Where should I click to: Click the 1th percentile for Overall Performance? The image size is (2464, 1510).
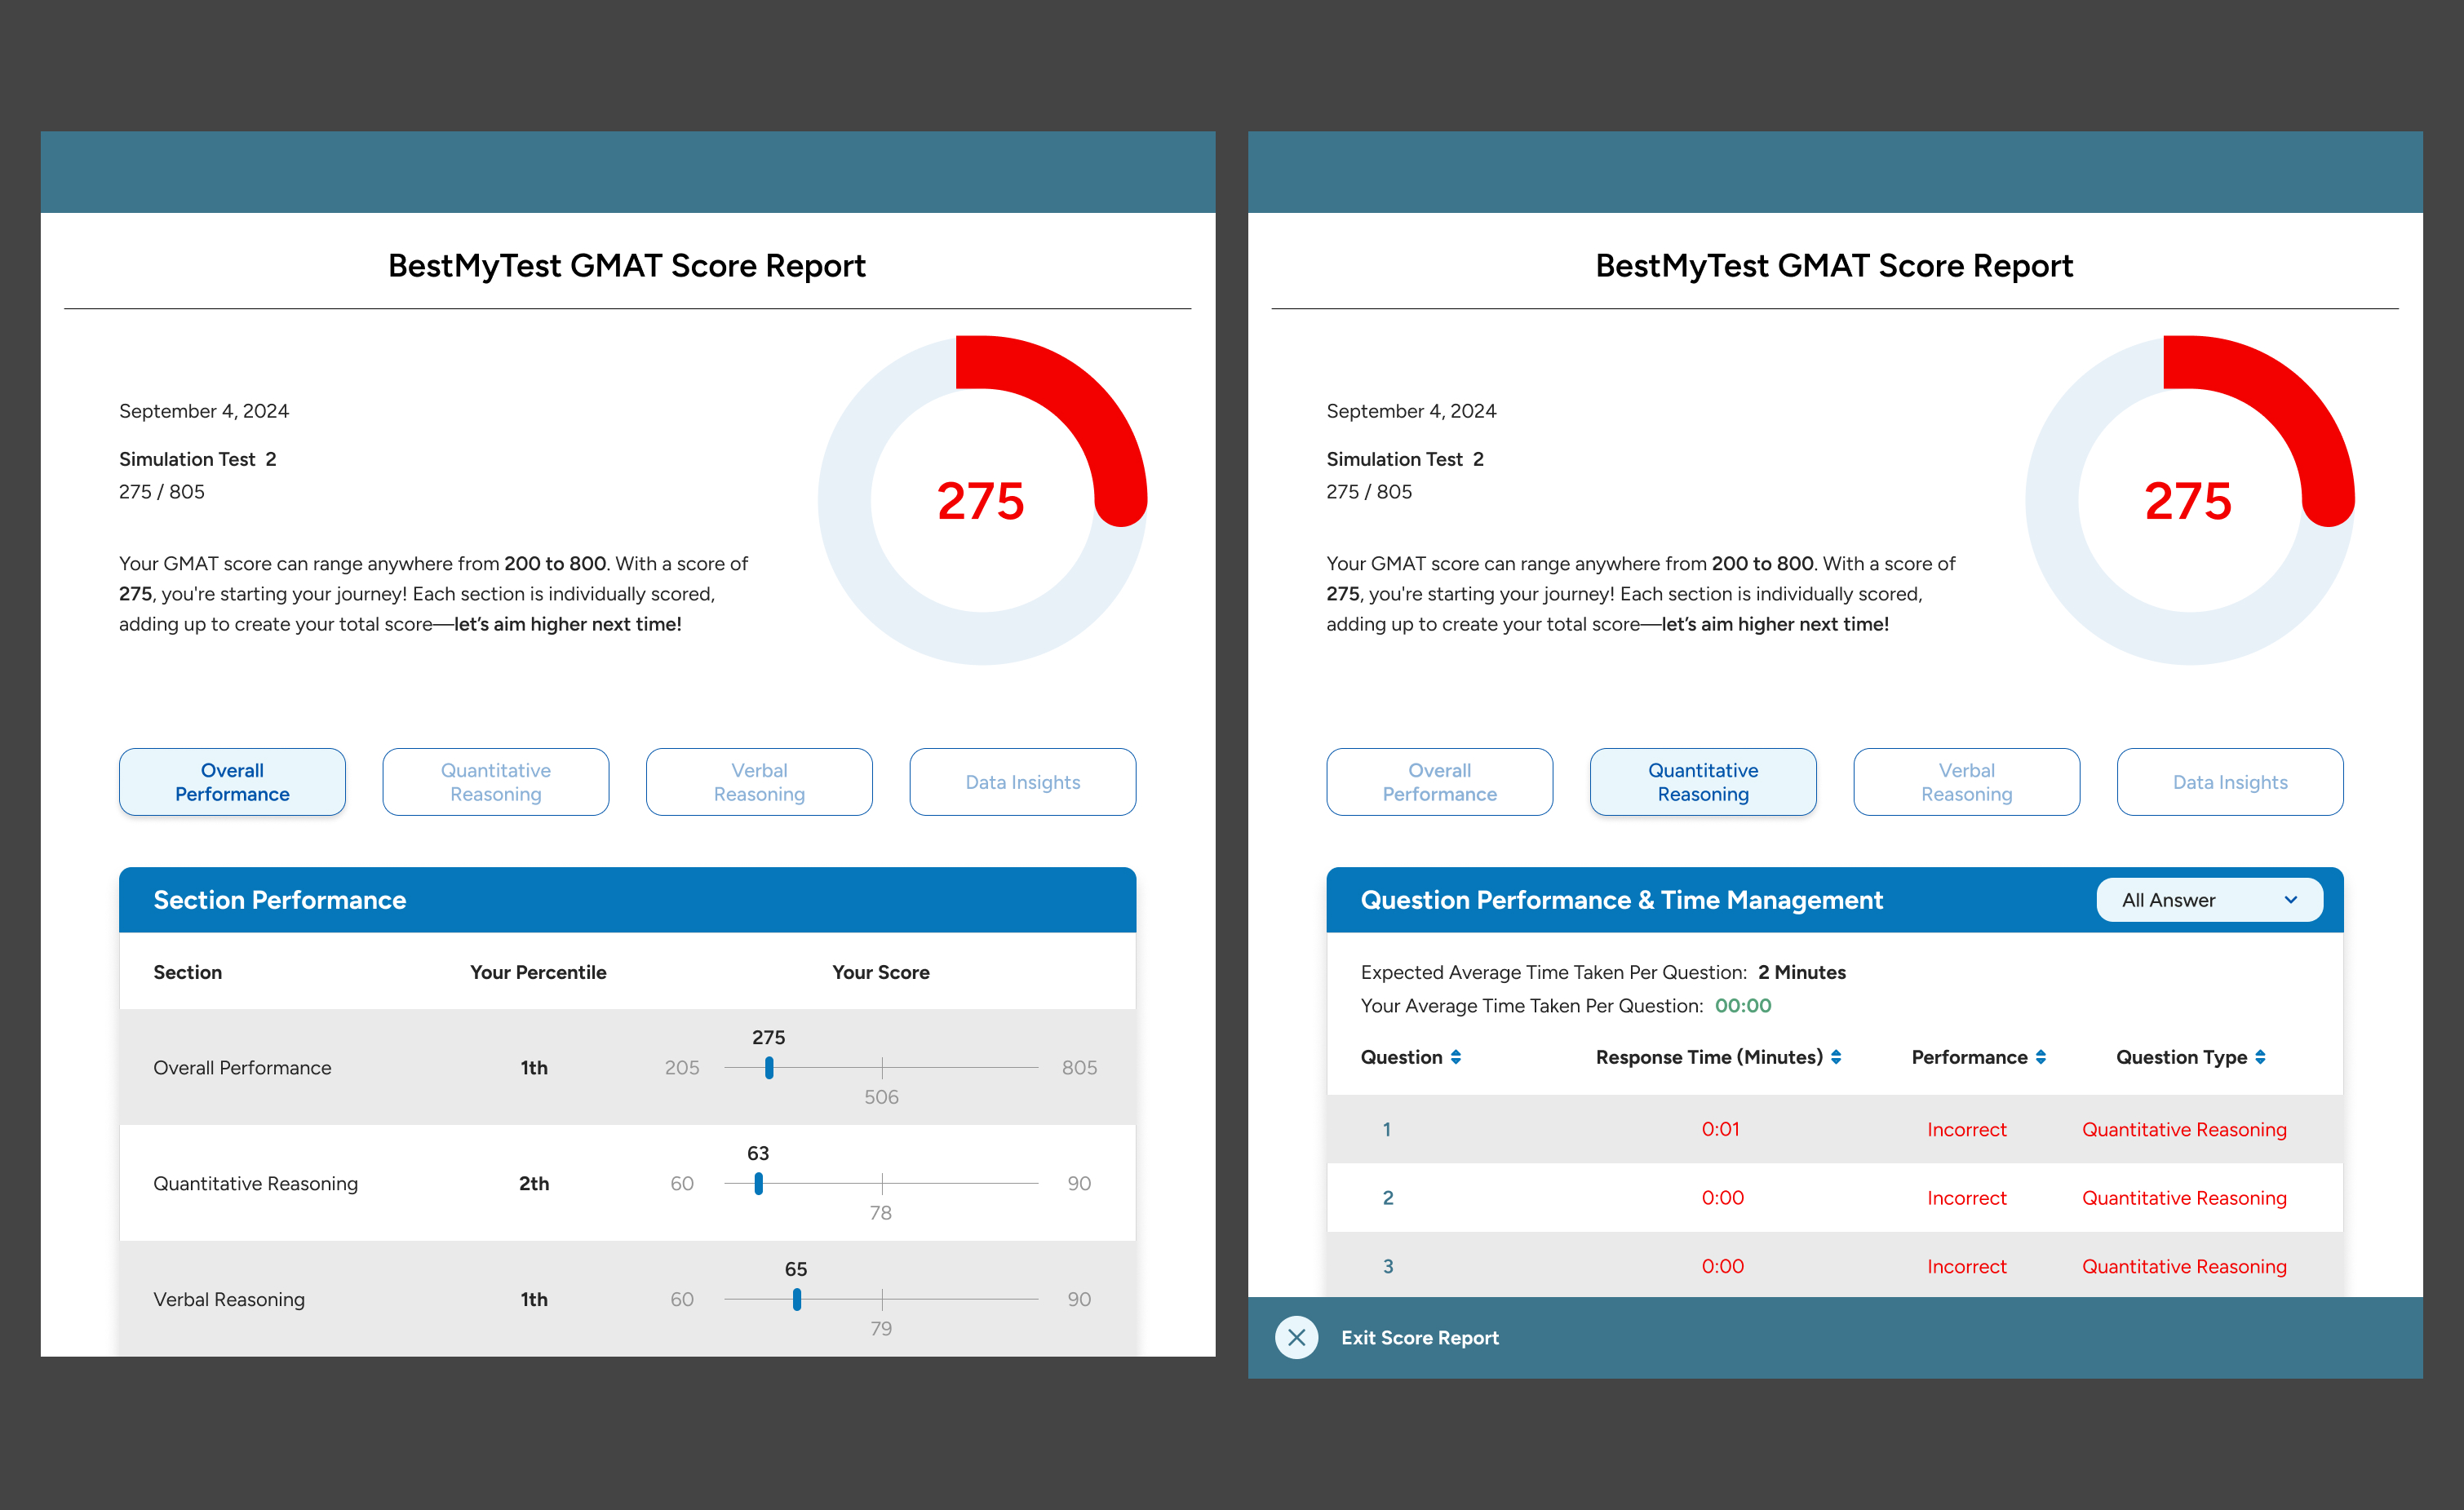[x=534, y=1068]
